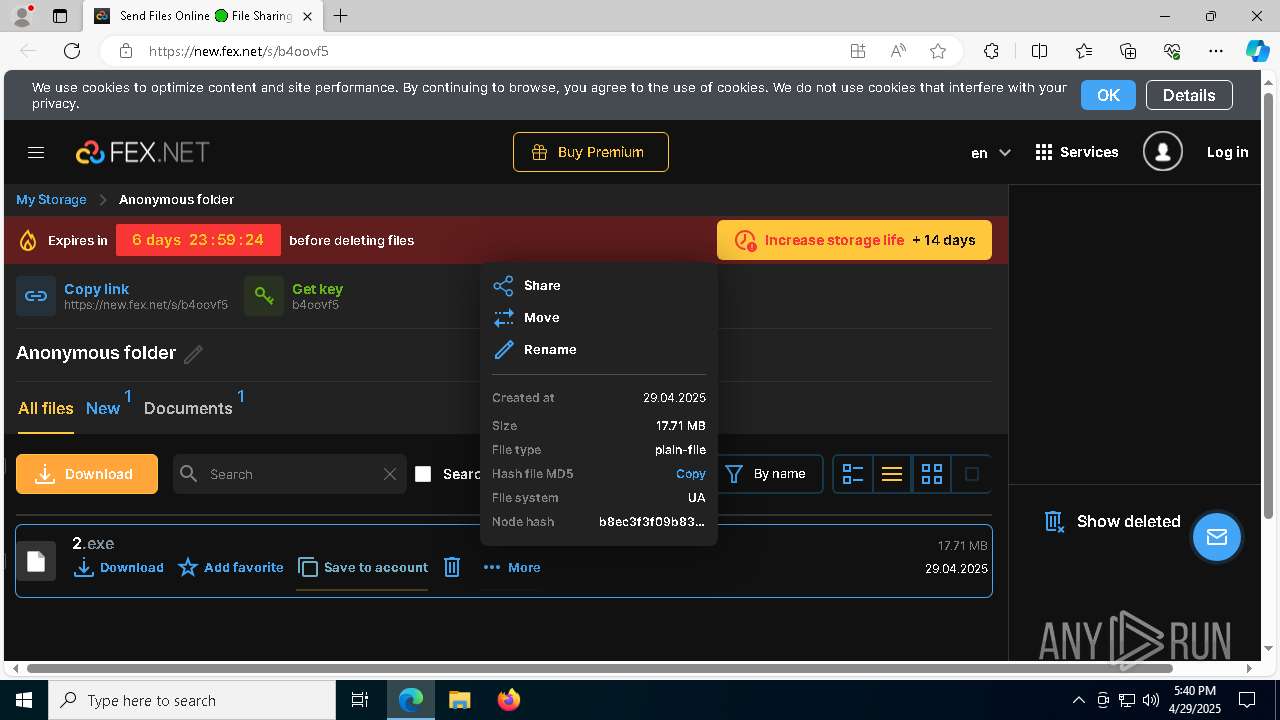The width and height of the screenshot is (1280, 720).
Task: Refresh the browser page
Action: pos(72,51)
